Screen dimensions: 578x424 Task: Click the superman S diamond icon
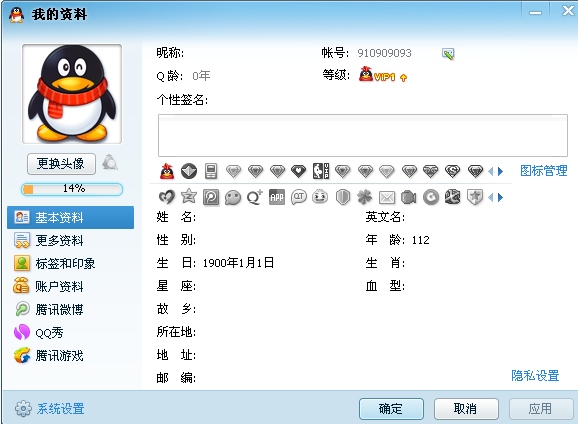(453, 171)
